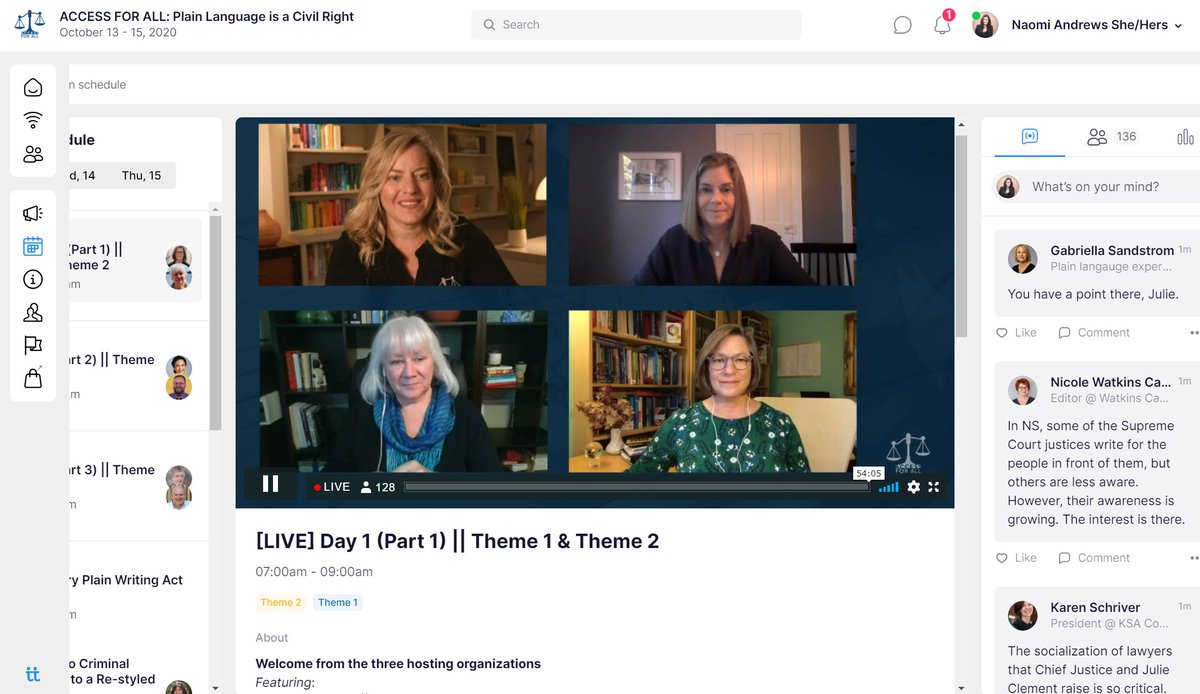This screenshot has width=1200, height=694.
Task: Open the shop bag icon in sidebar
Action: (33, 376)
